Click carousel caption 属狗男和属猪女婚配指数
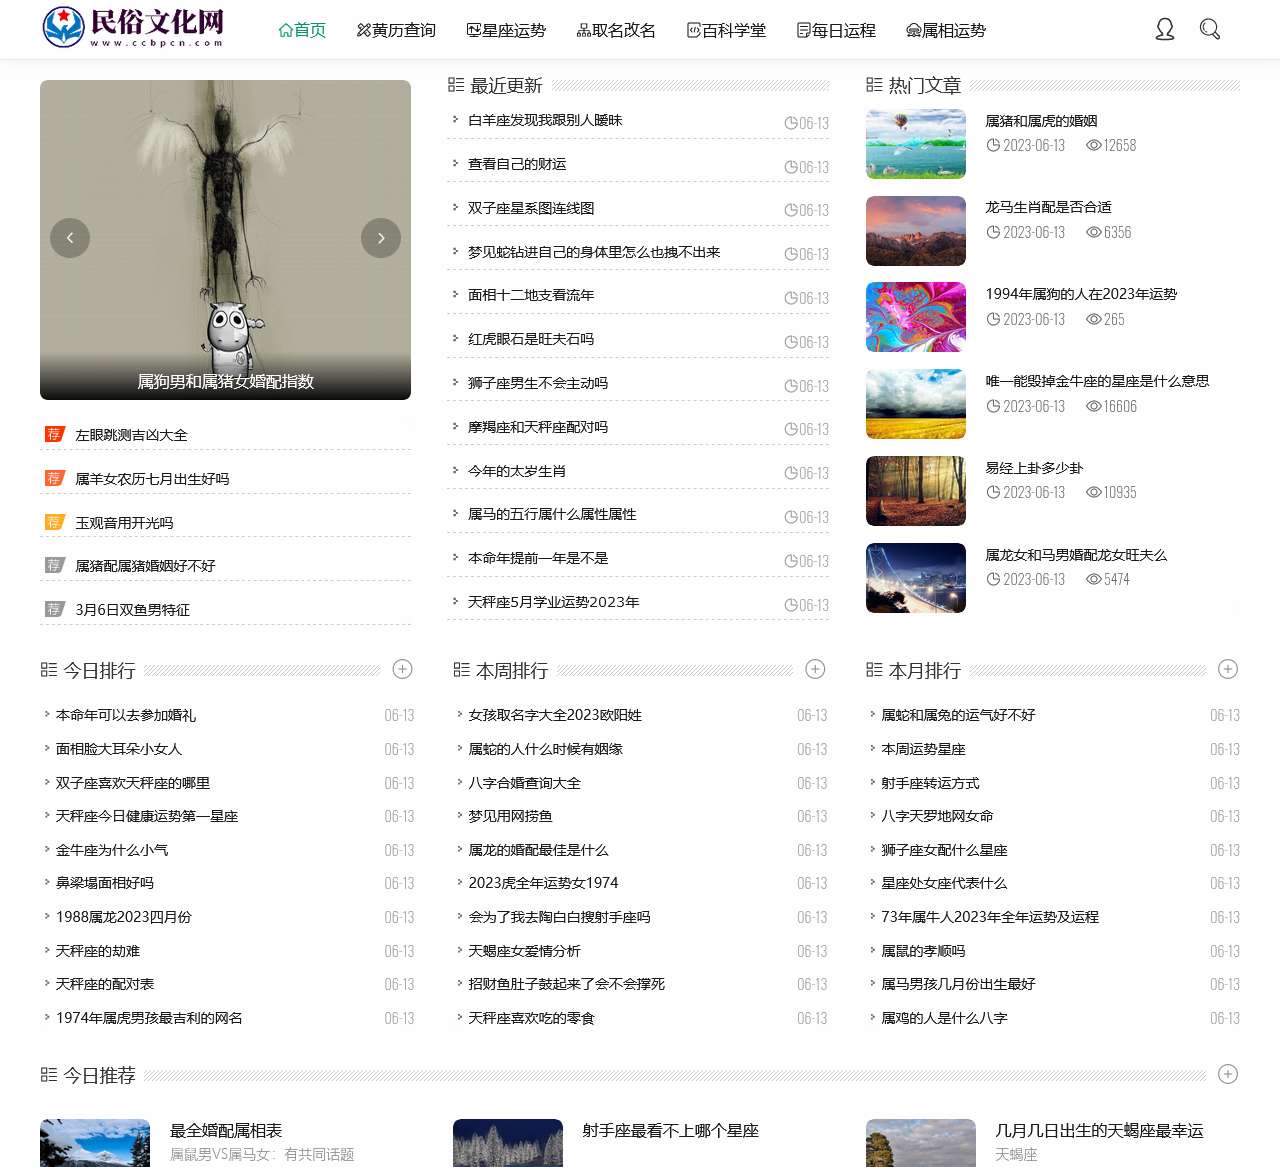Viewport: 1280px width, 1167px height. 225,381
